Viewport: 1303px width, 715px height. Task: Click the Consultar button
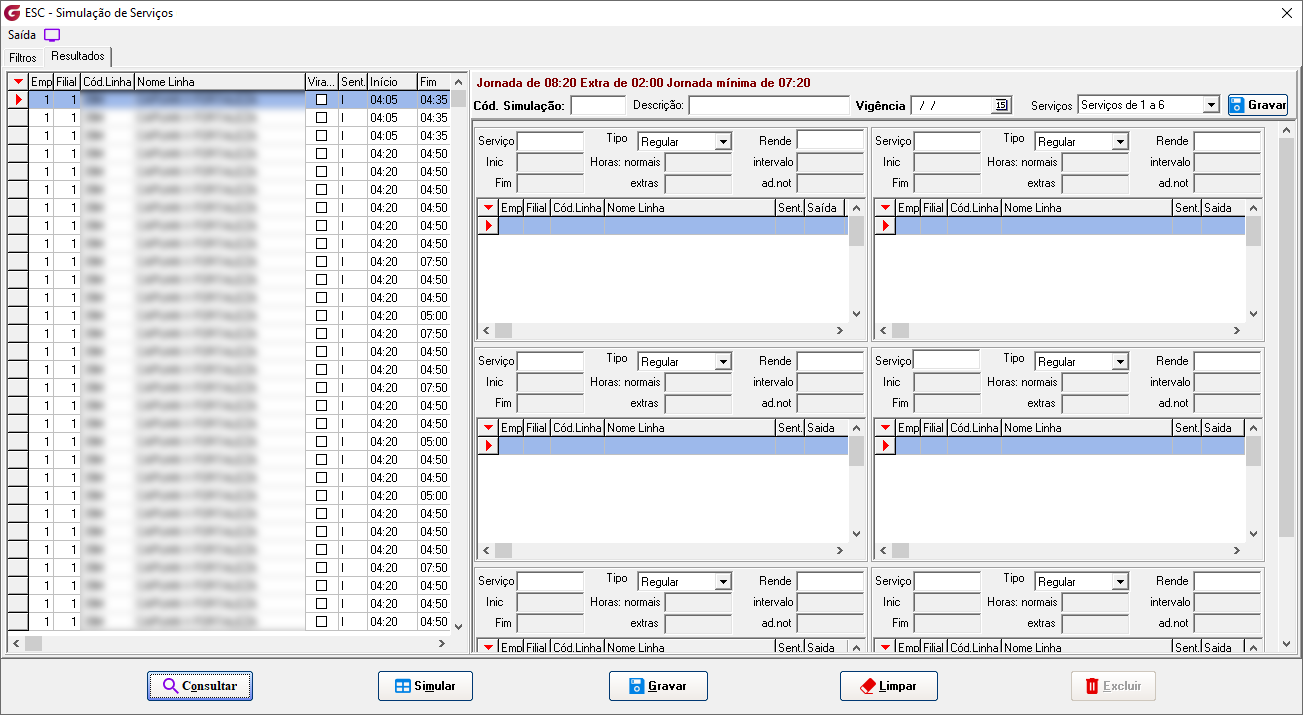[200, 686]
